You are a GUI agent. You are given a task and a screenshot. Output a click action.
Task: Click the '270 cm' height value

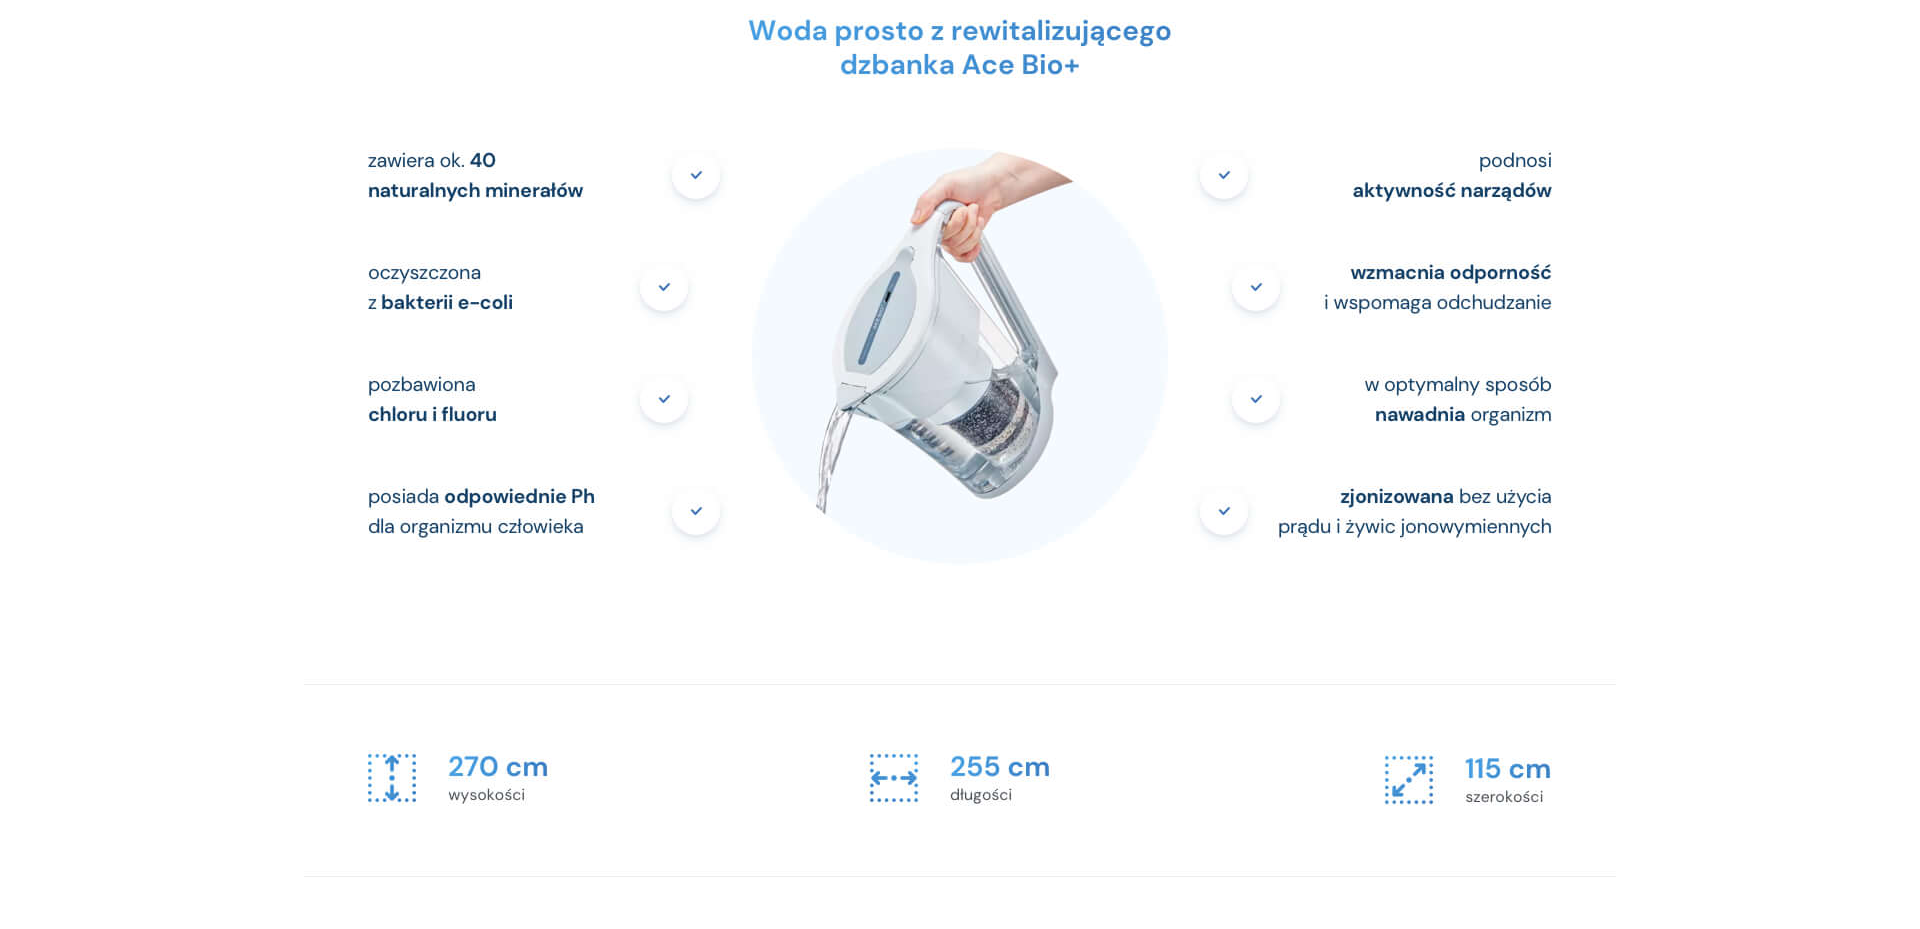tap(498, 767)
